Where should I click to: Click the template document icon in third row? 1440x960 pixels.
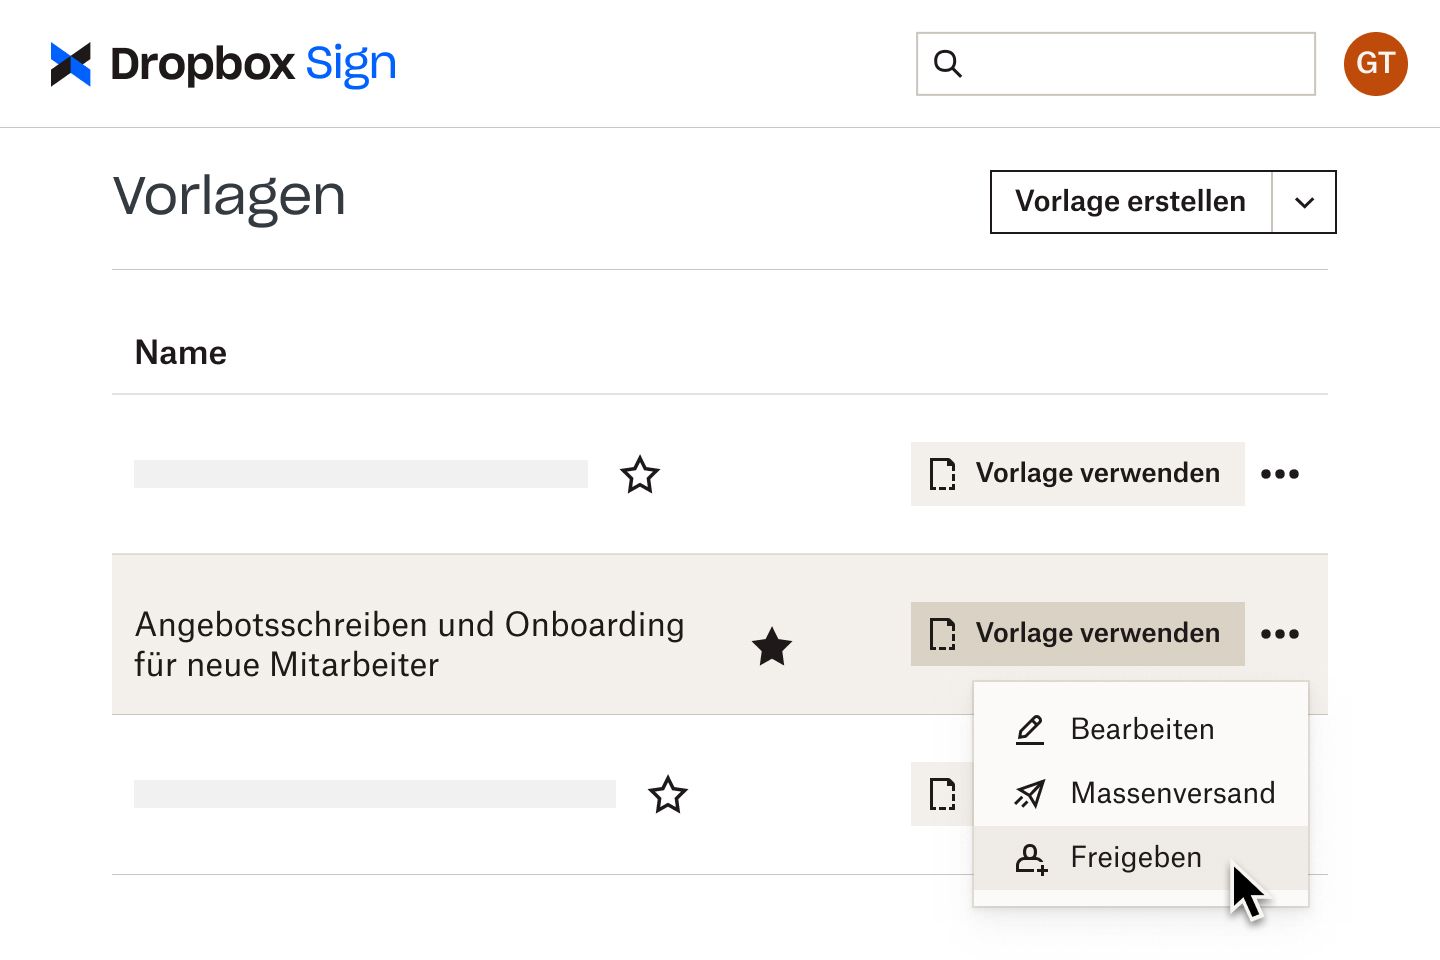point(943,794)
